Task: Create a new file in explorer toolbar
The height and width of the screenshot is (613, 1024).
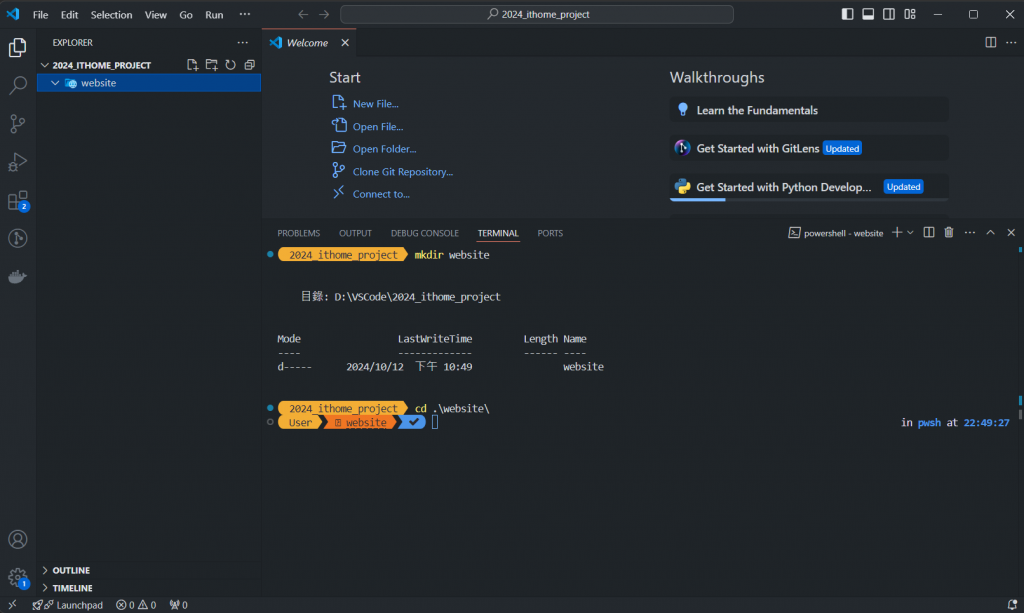Action: [192, 65]
